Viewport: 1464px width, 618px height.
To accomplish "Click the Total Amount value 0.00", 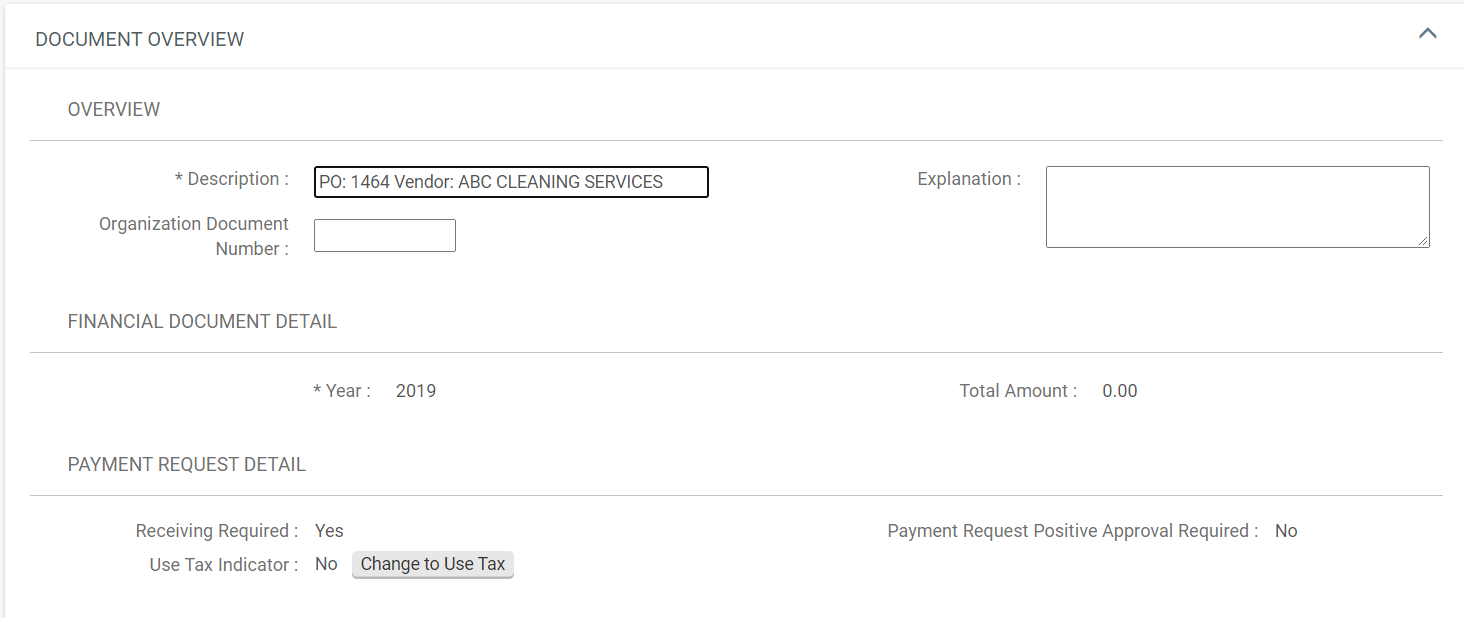I will (x=1119, y=391).
